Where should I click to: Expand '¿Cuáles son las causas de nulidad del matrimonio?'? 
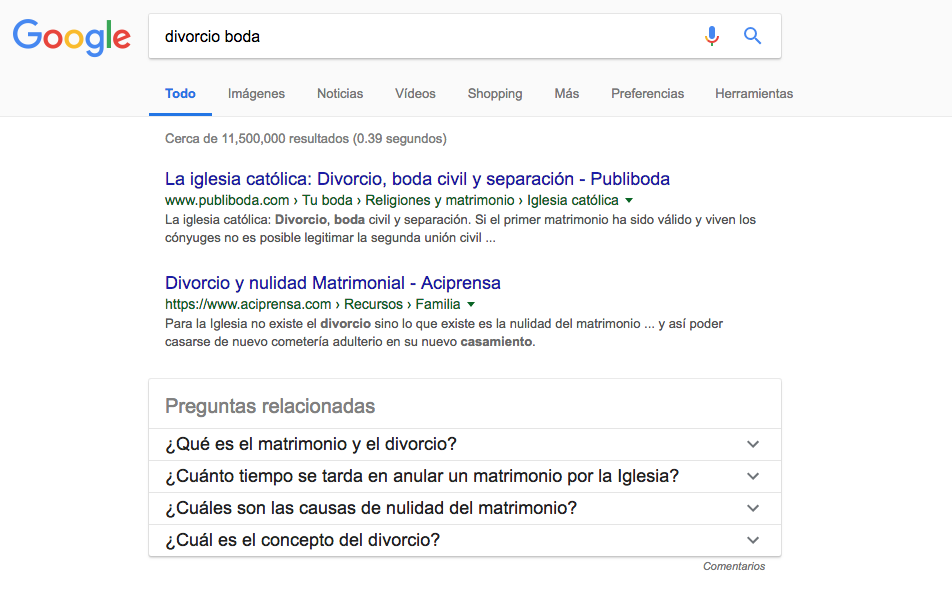coord(753,508)
